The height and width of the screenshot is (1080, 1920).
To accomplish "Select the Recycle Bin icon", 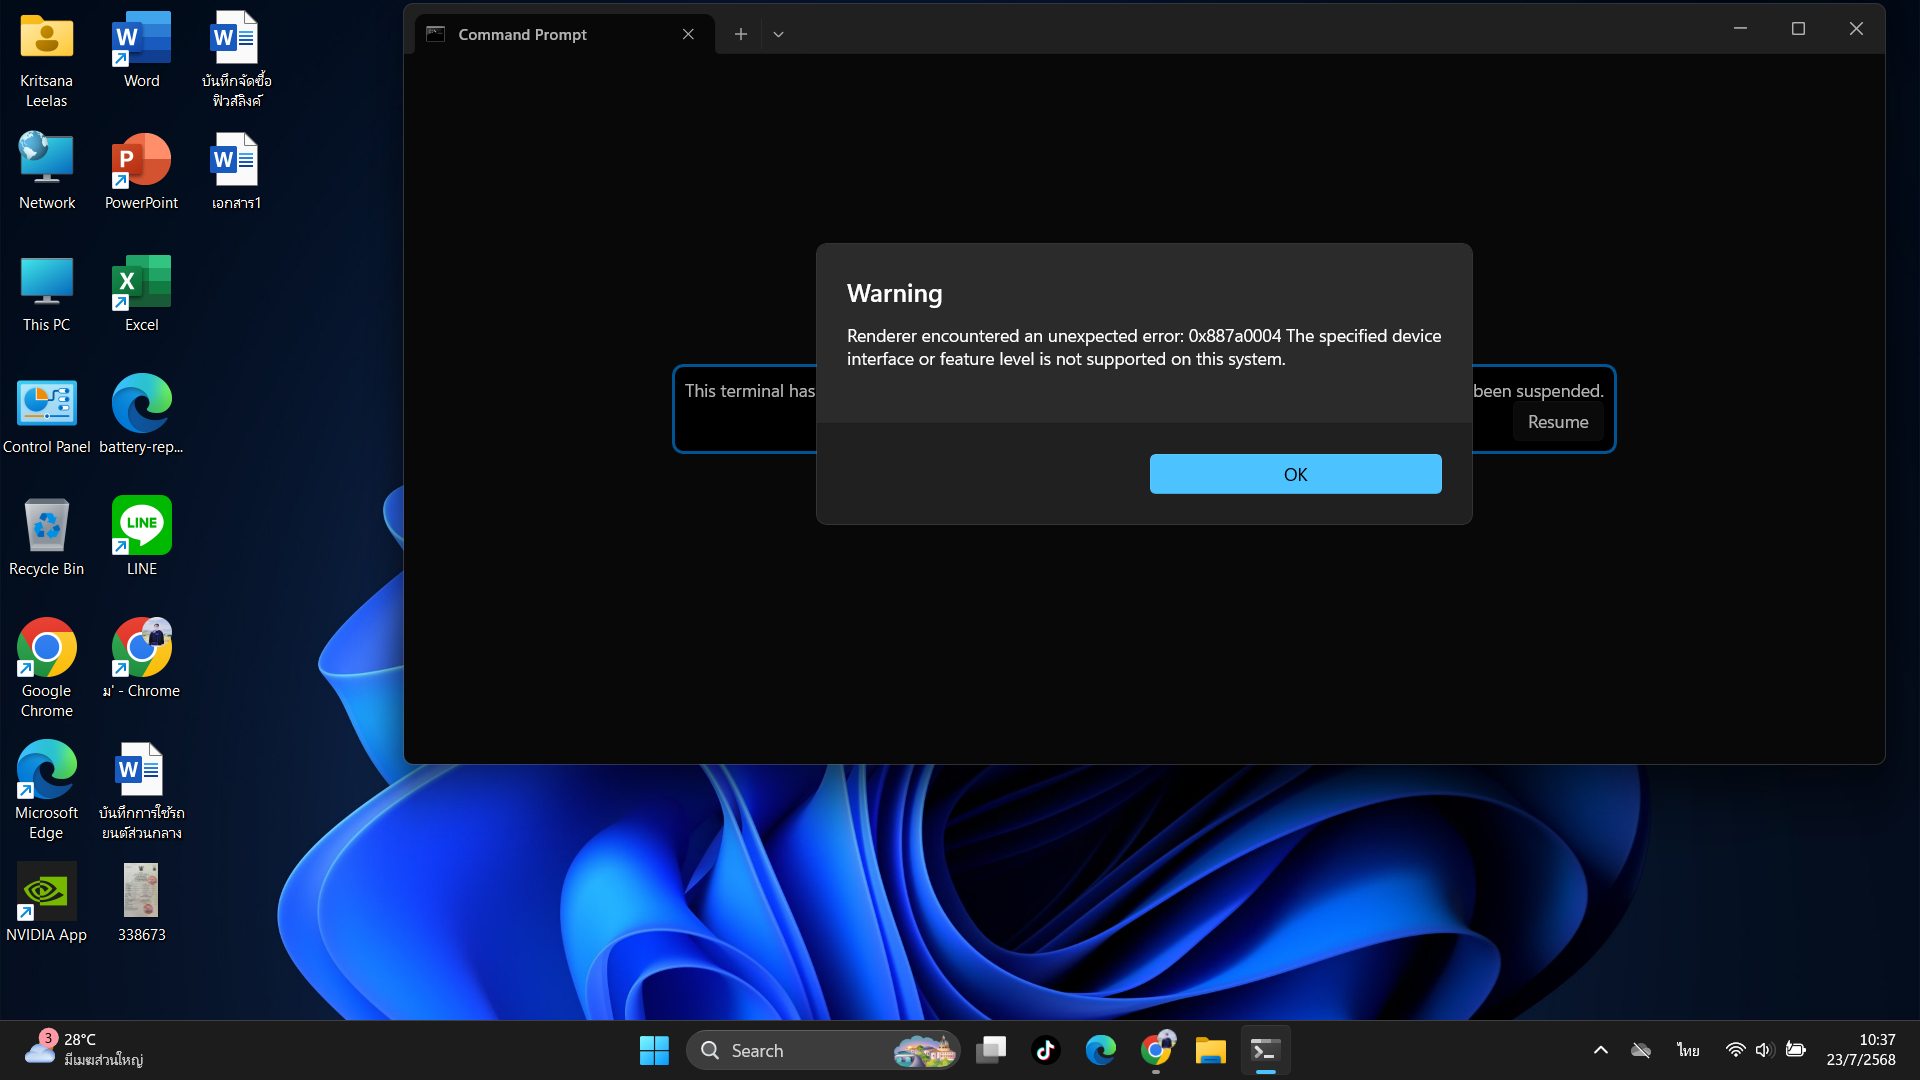I will tap(46, 538).
